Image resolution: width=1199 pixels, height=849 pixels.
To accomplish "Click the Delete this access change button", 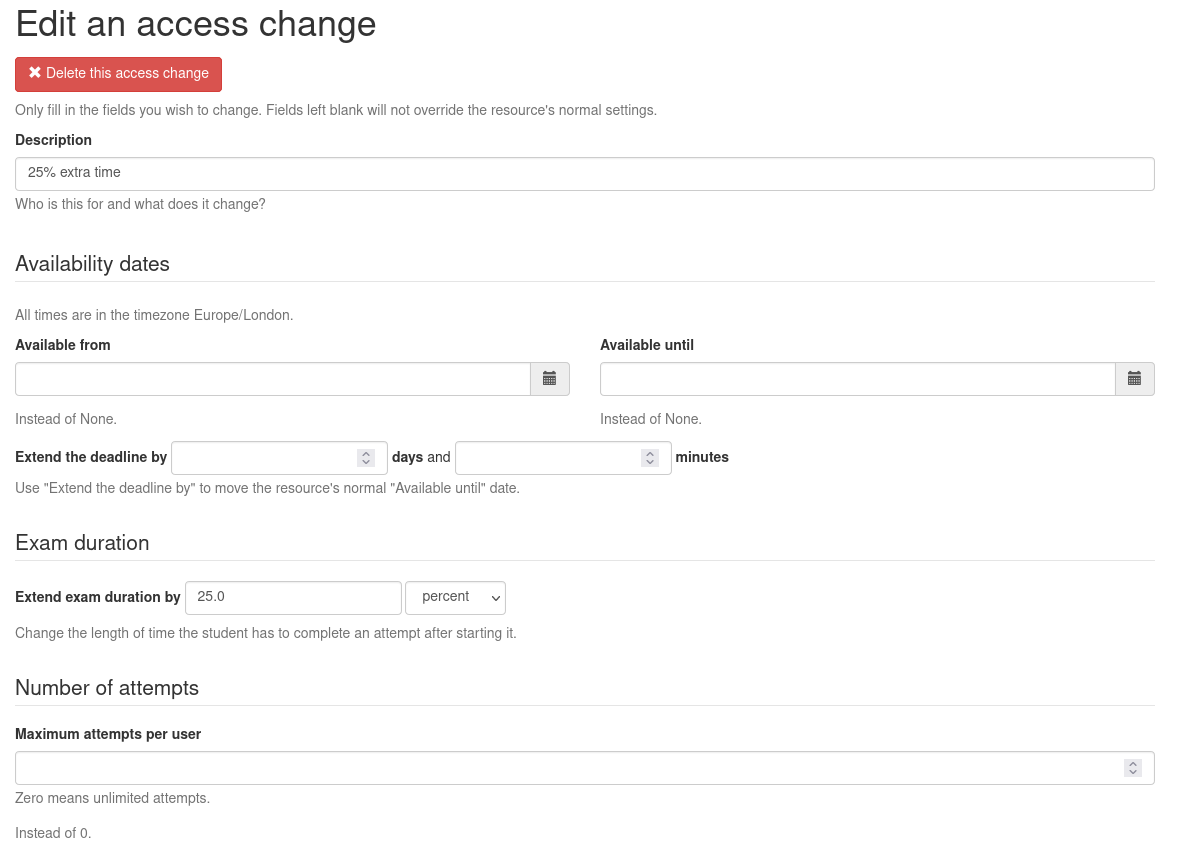I will tap(118, 74).
